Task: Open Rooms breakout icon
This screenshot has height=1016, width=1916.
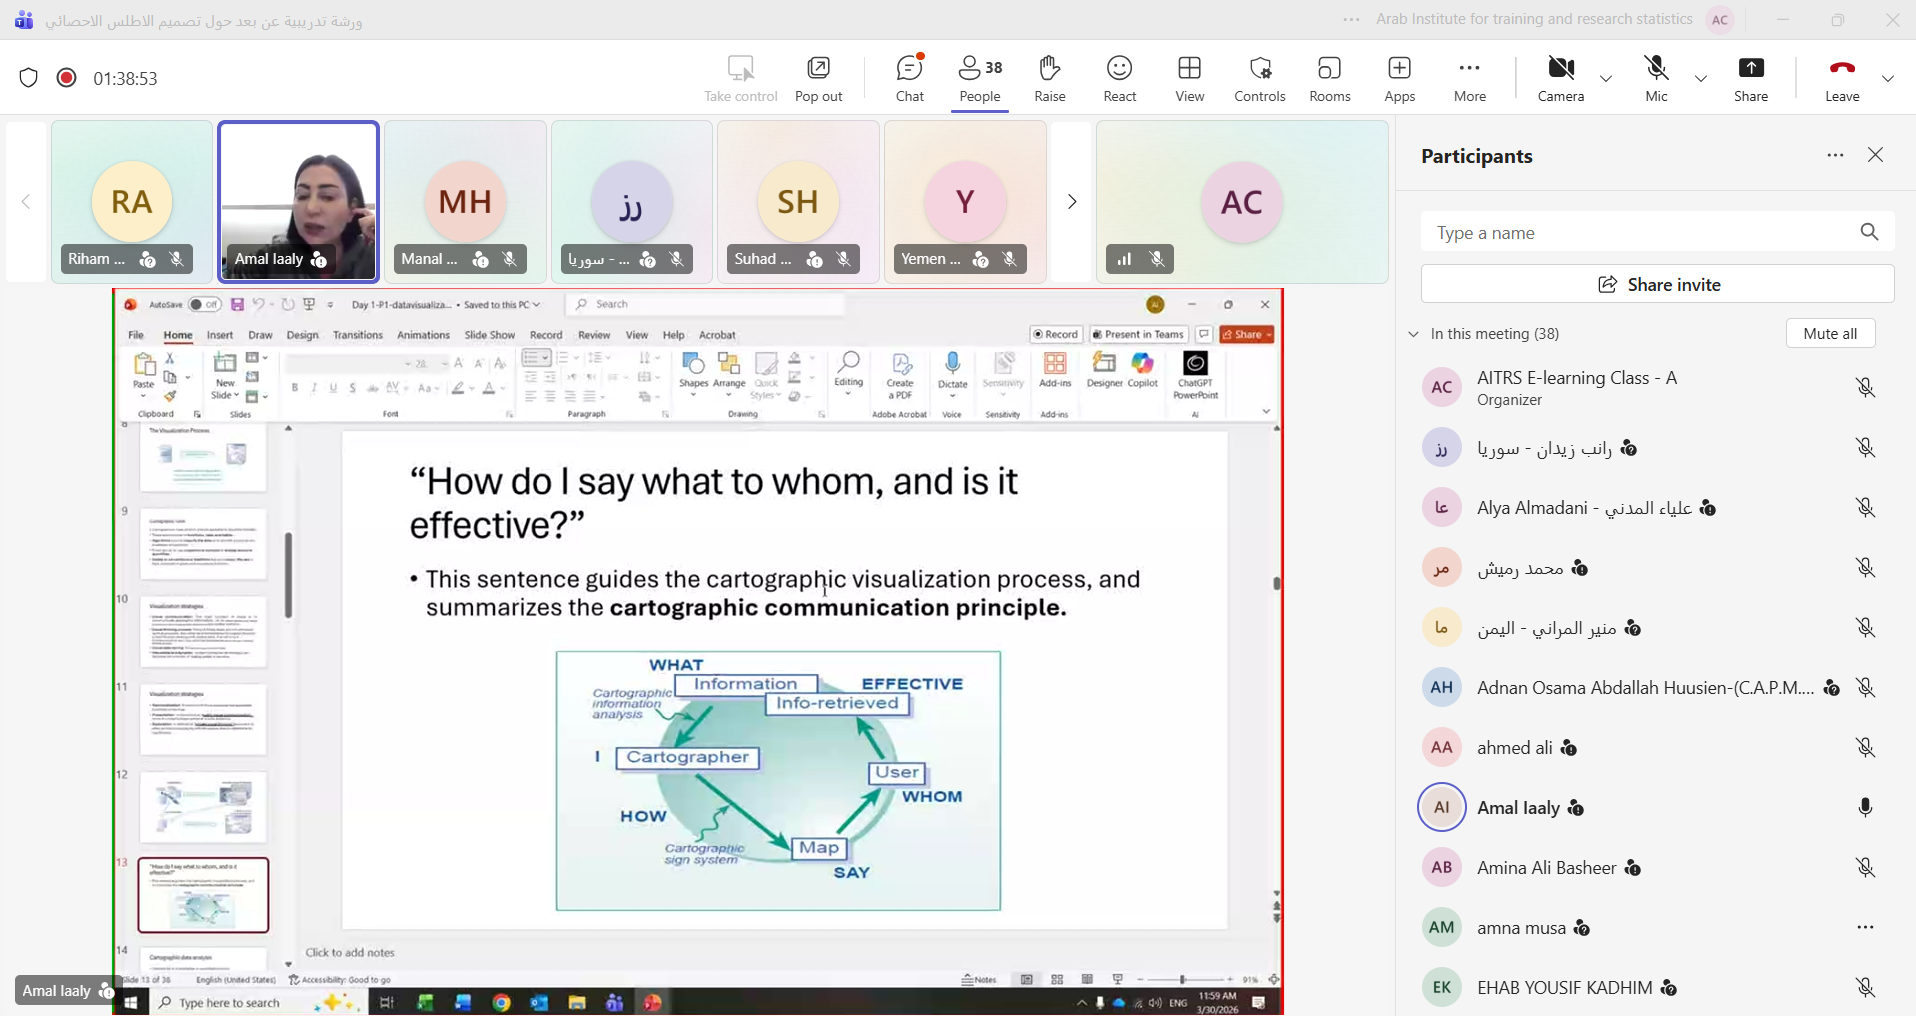Action: coord(1329,78)
